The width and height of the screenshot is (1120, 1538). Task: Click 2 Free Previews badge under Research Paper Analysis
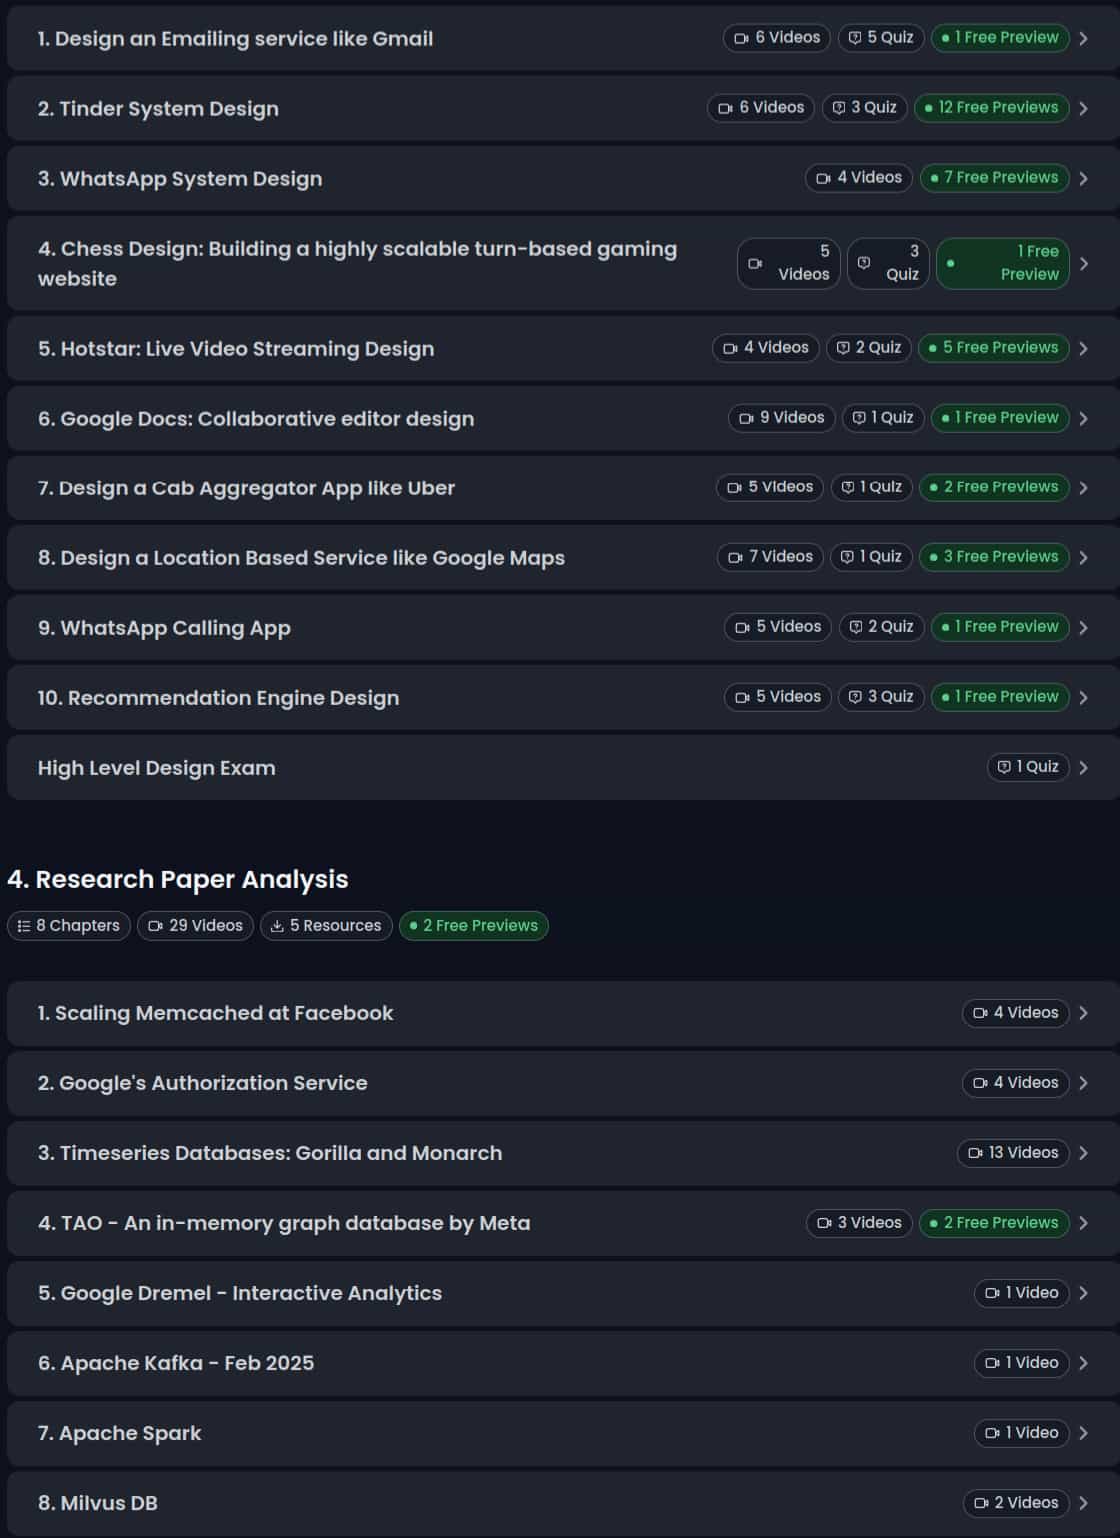click(x=474, y=926)
